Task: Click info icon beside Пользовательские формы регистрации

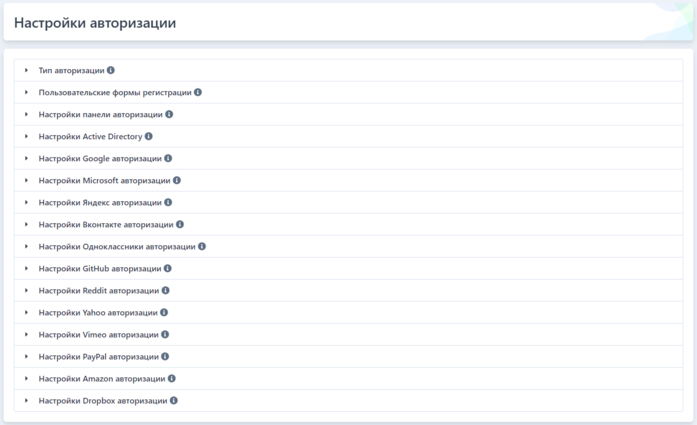Action: tap(198, 93)
